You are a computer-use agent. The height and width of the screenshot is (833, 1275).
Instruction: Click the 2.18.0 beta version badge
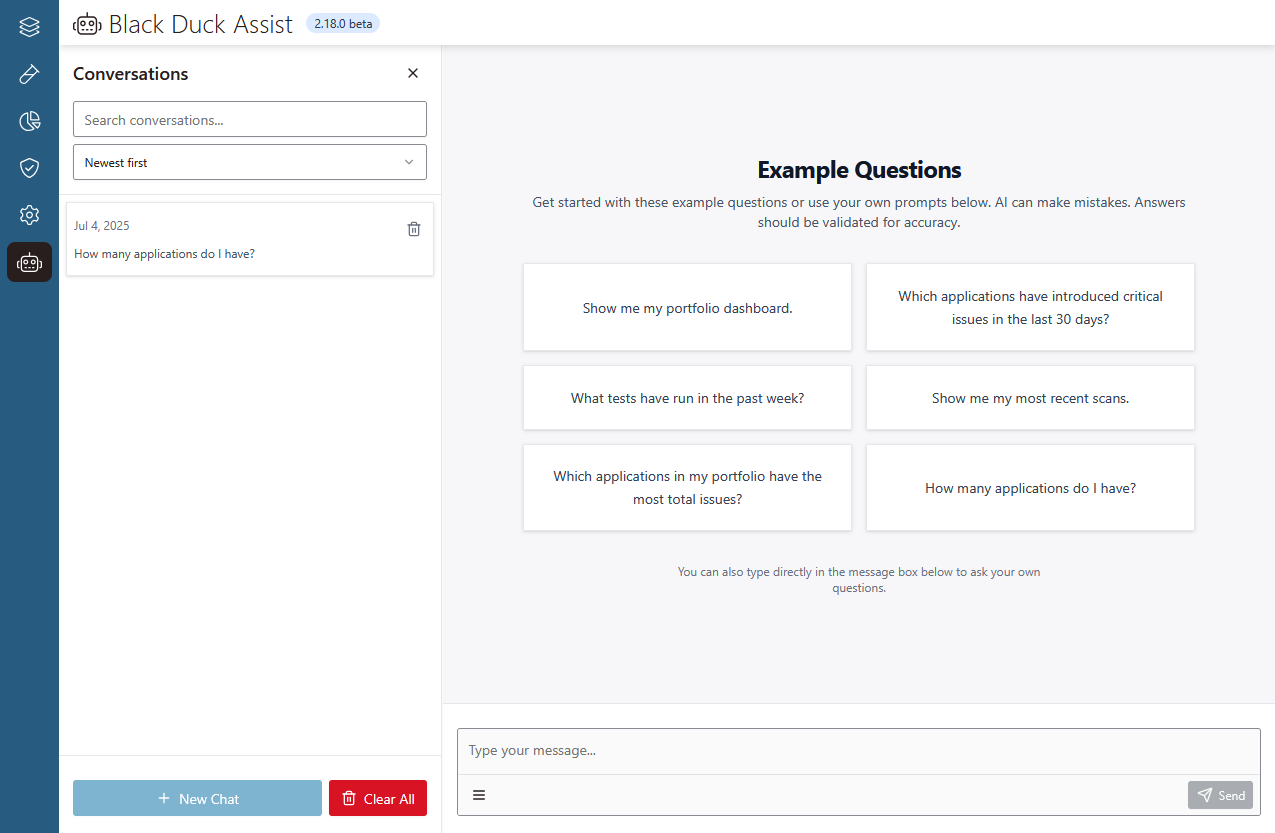(343, 23)
